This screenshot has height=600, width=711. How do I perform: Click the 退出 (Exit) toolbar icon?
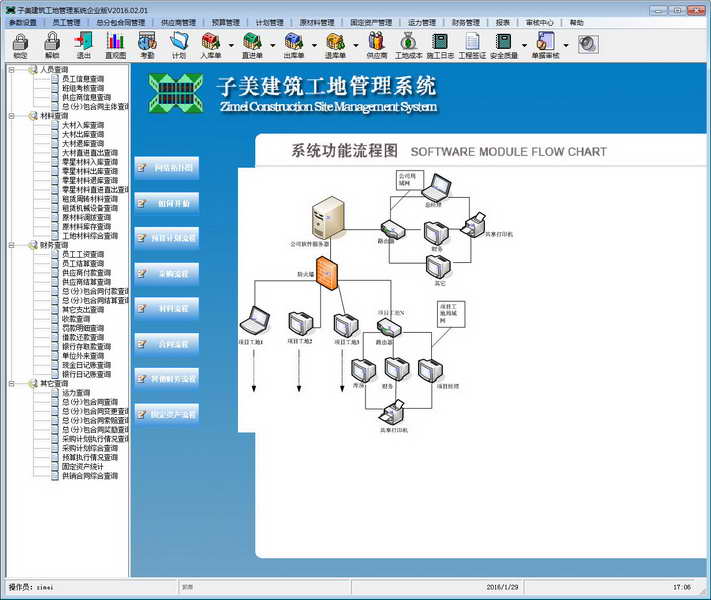coord(84,44)
